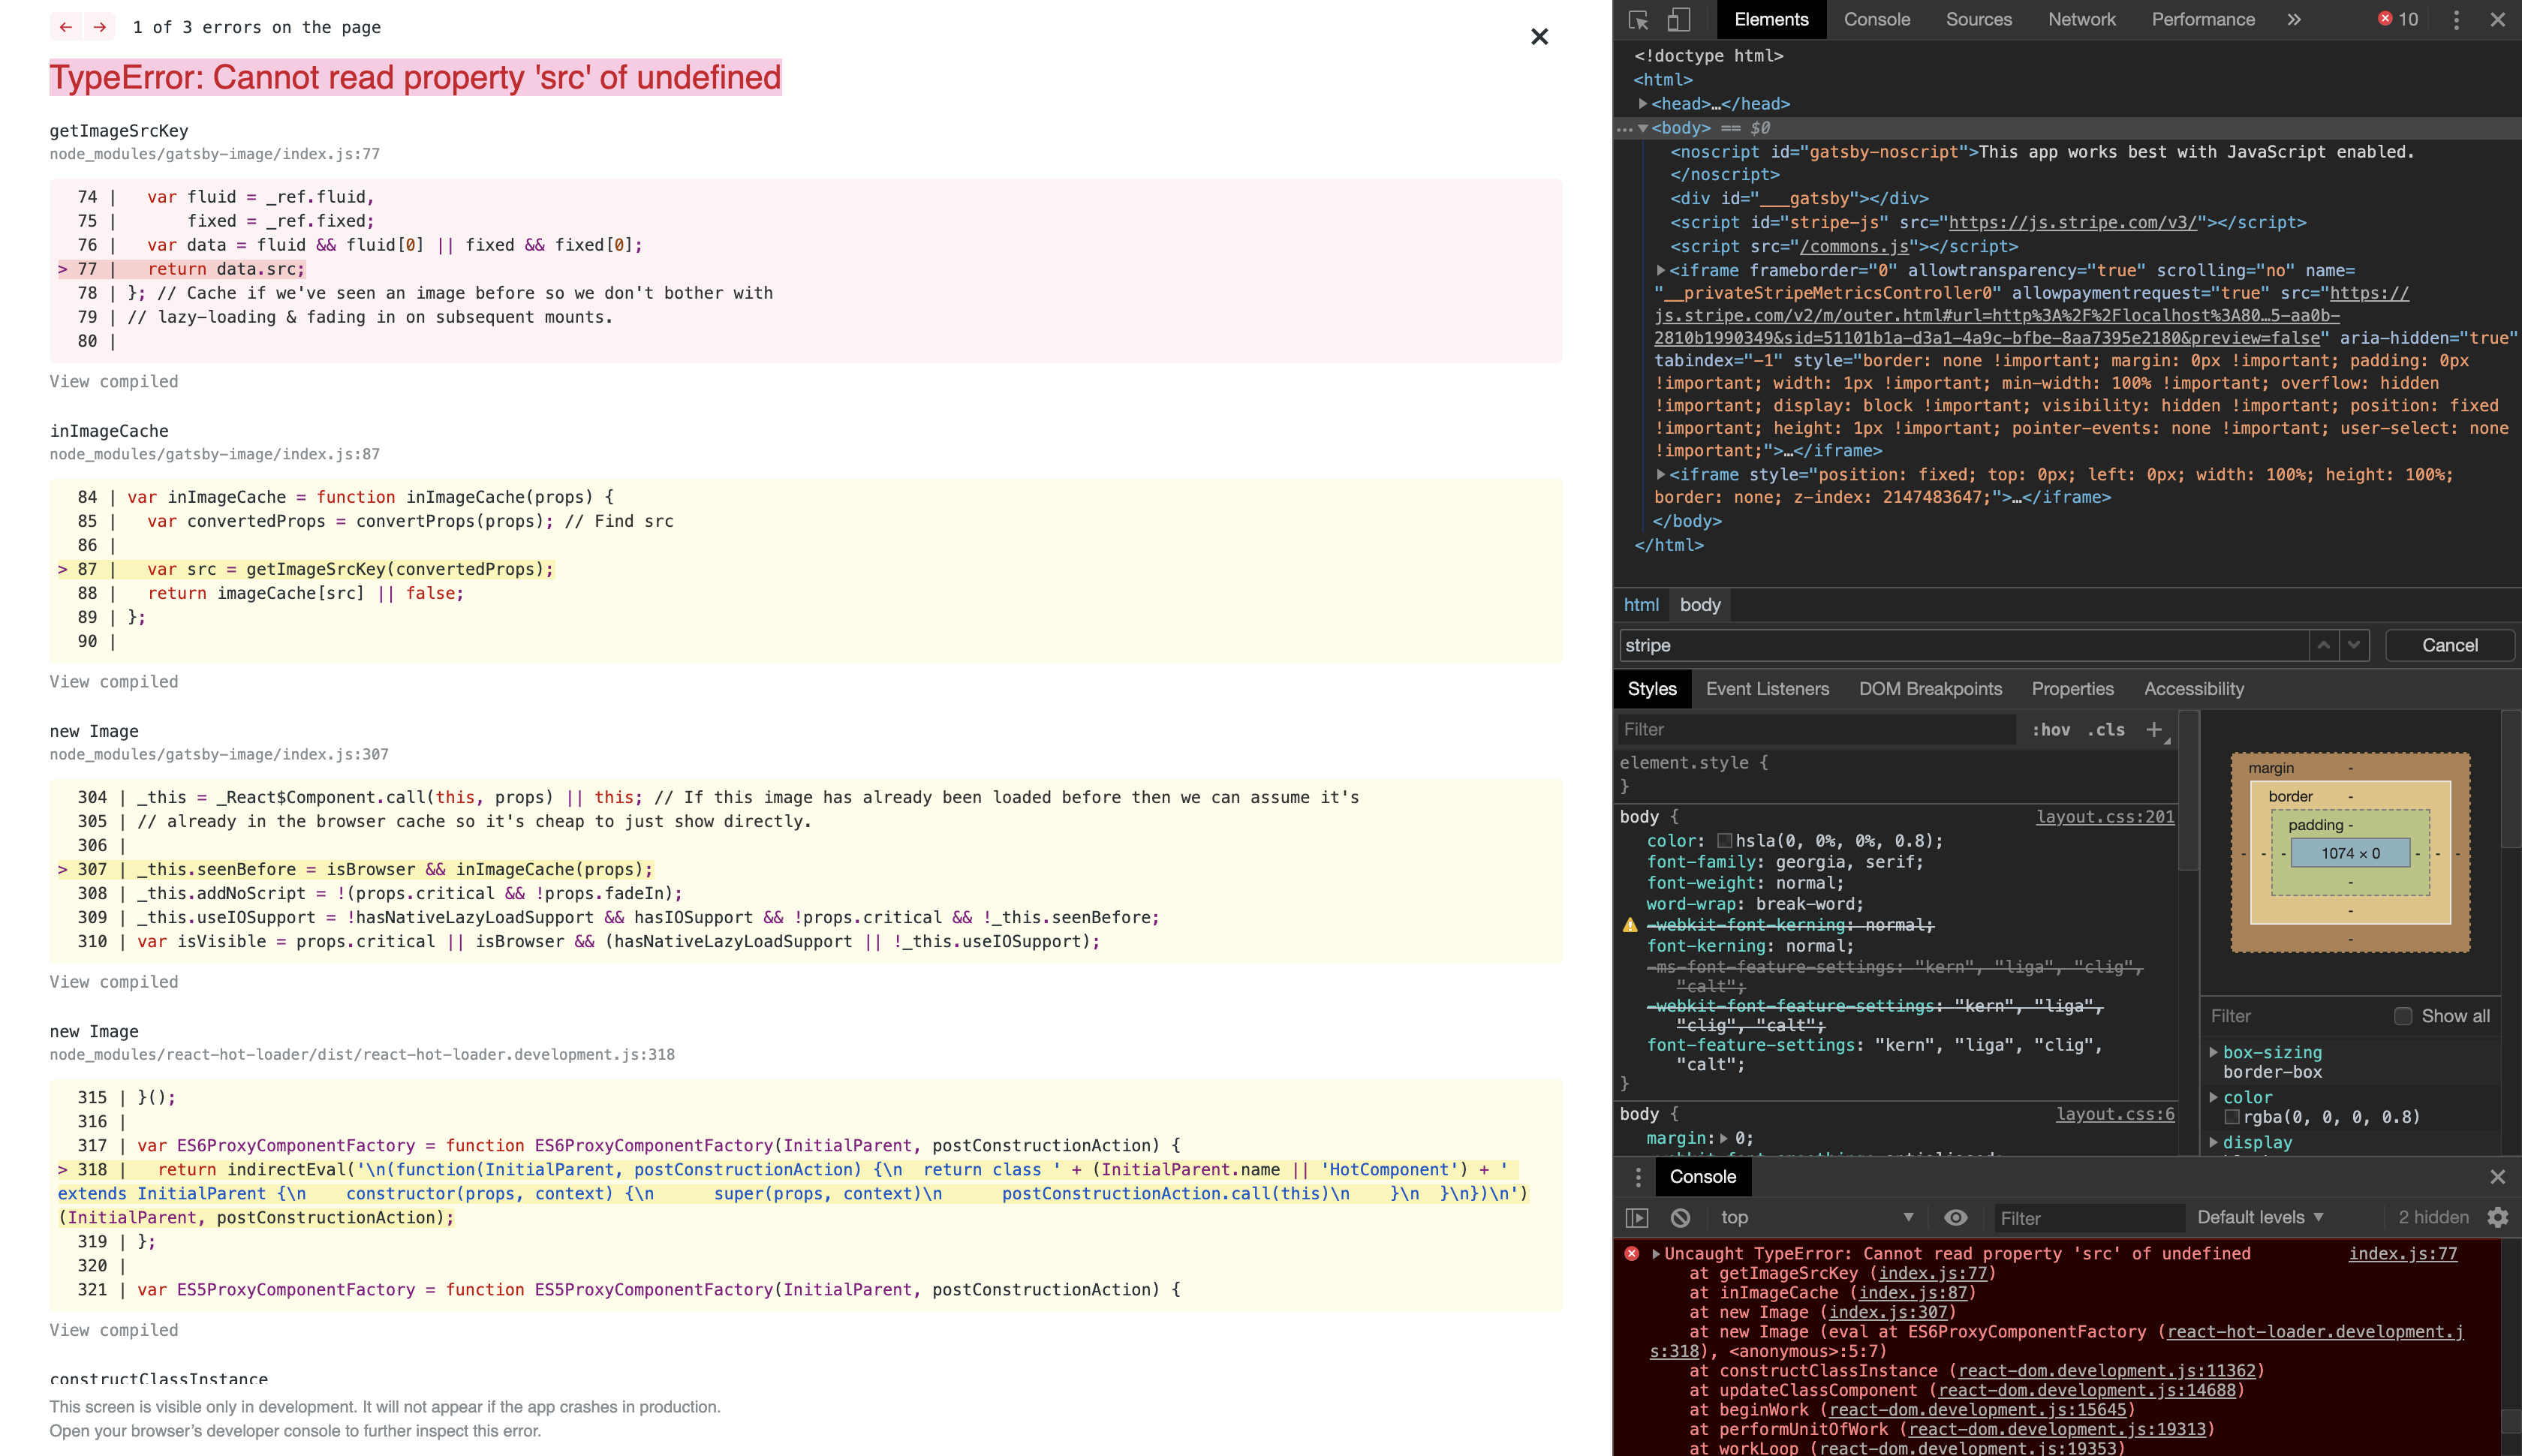Screen dimensions: 2522x1456
Task: Open the Event Listeners tab
Action: coord(1767,689)
